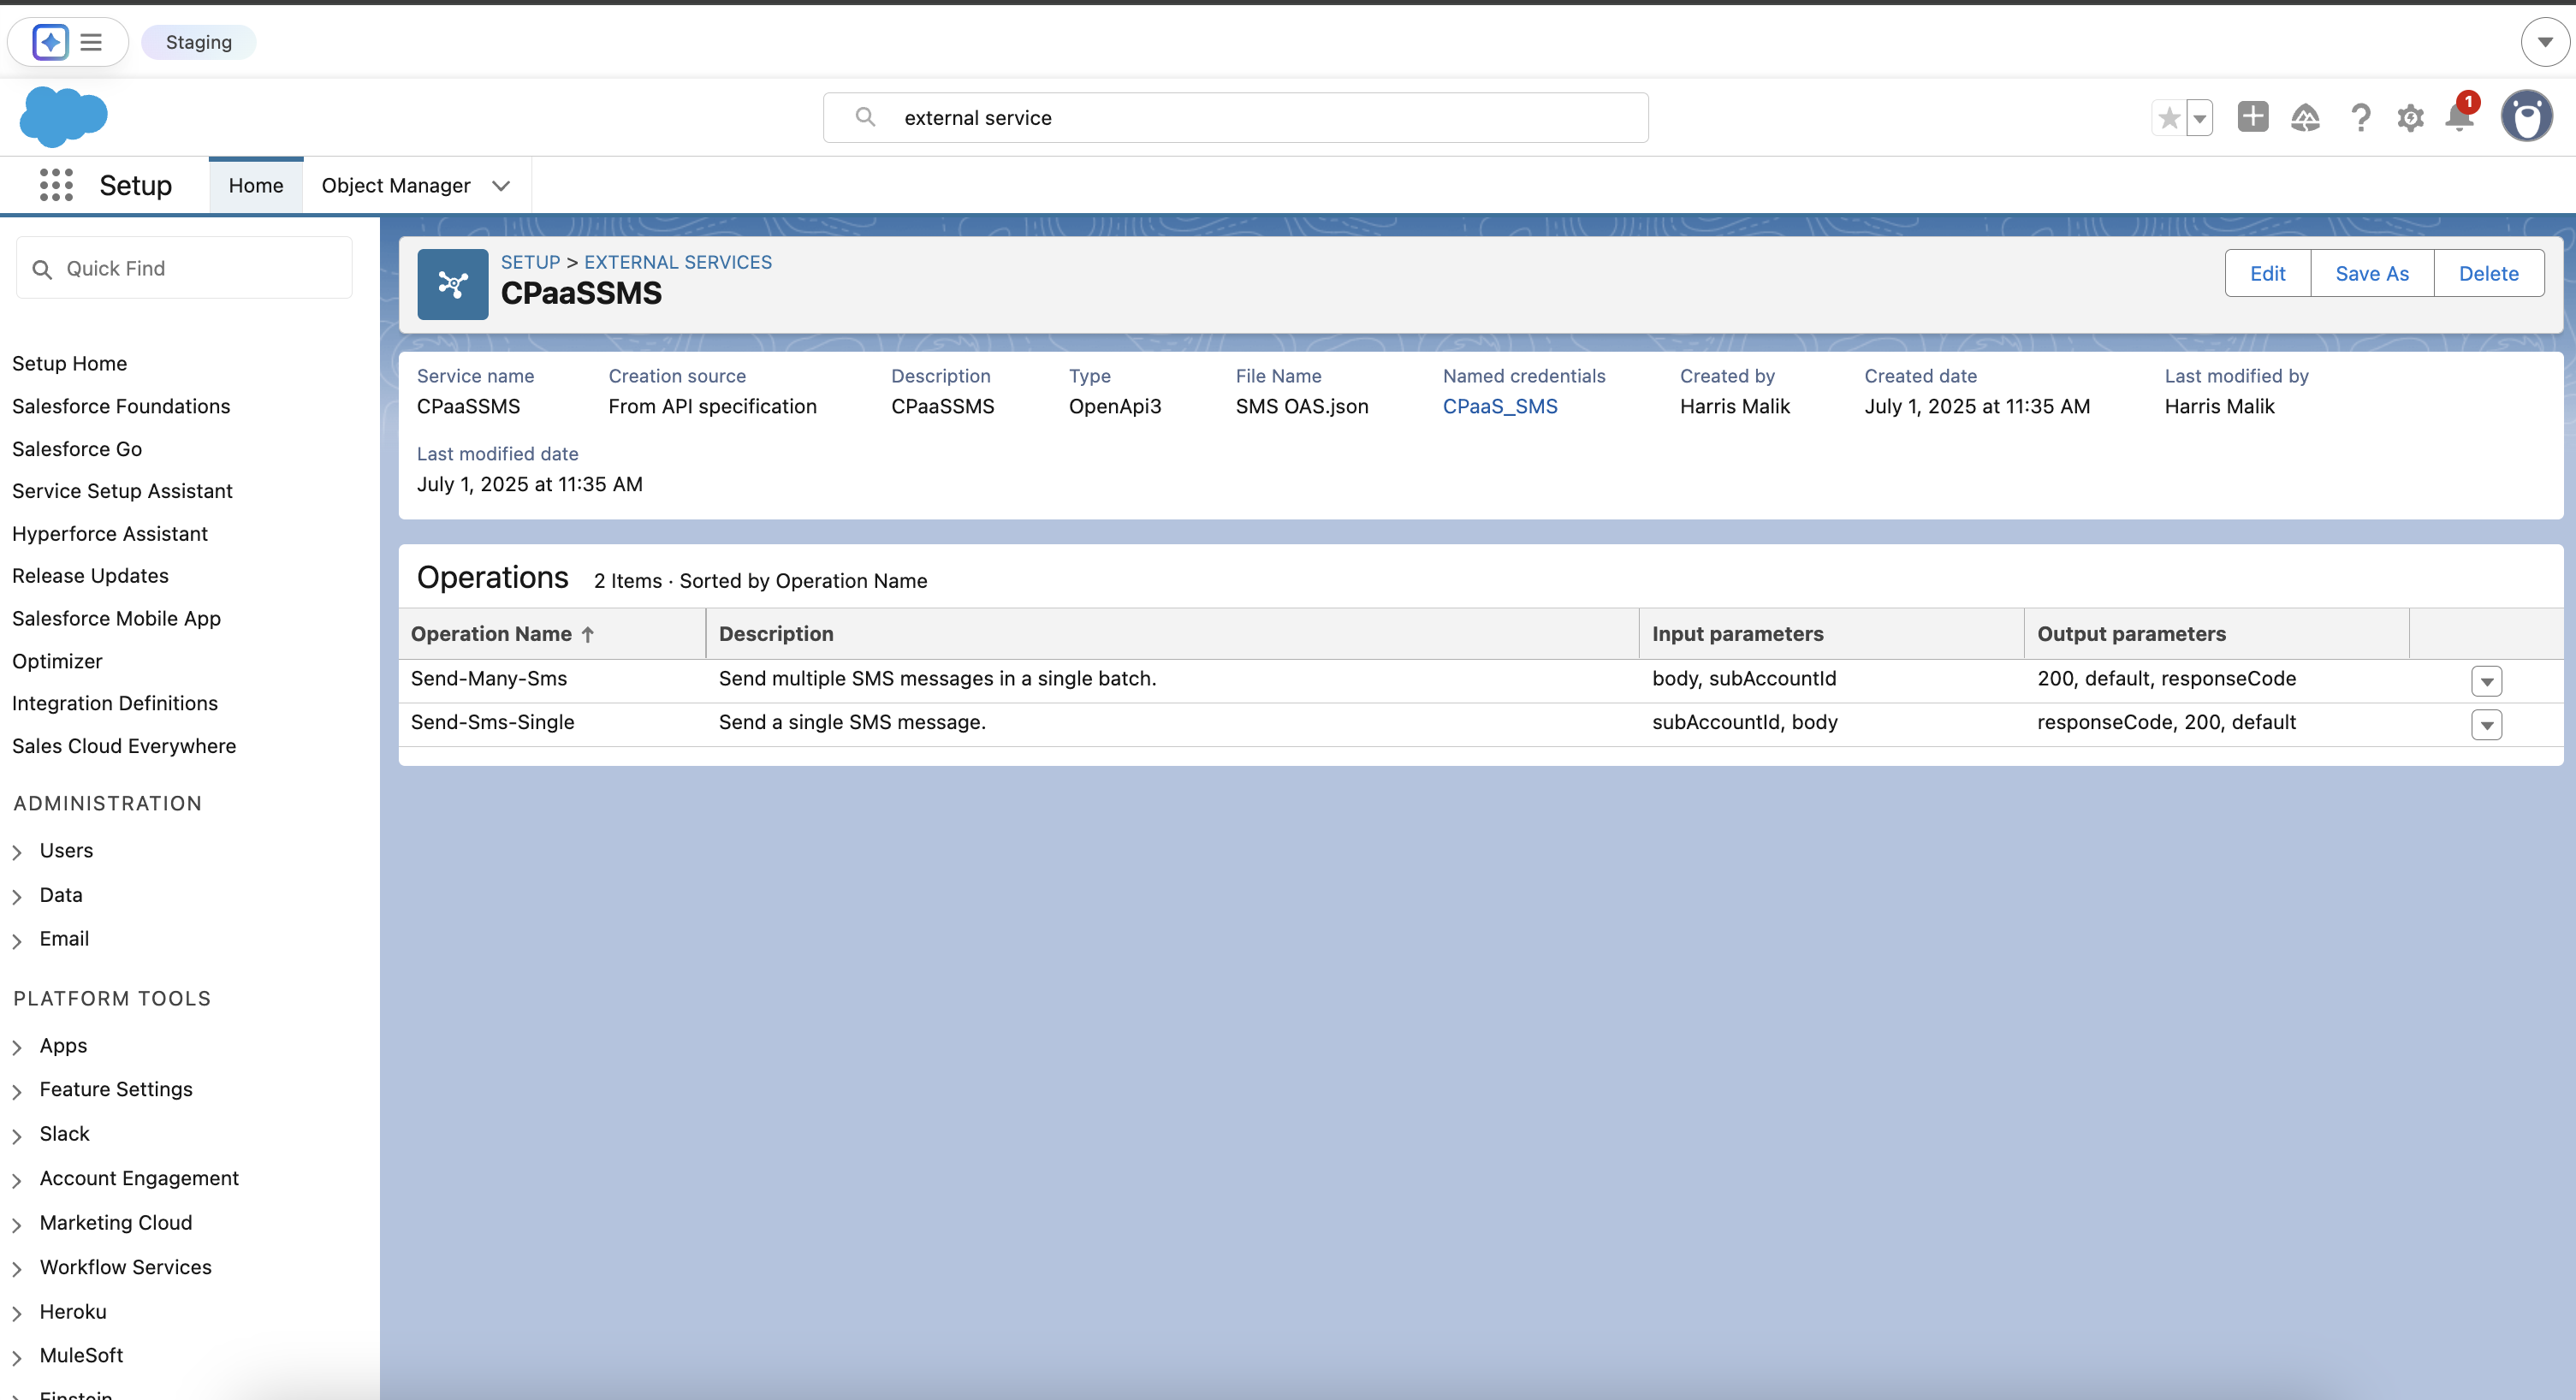The image size is (2576, 1400).
Task: Click the sparkle assistant icon at top left
Action: tap(50, 42)
